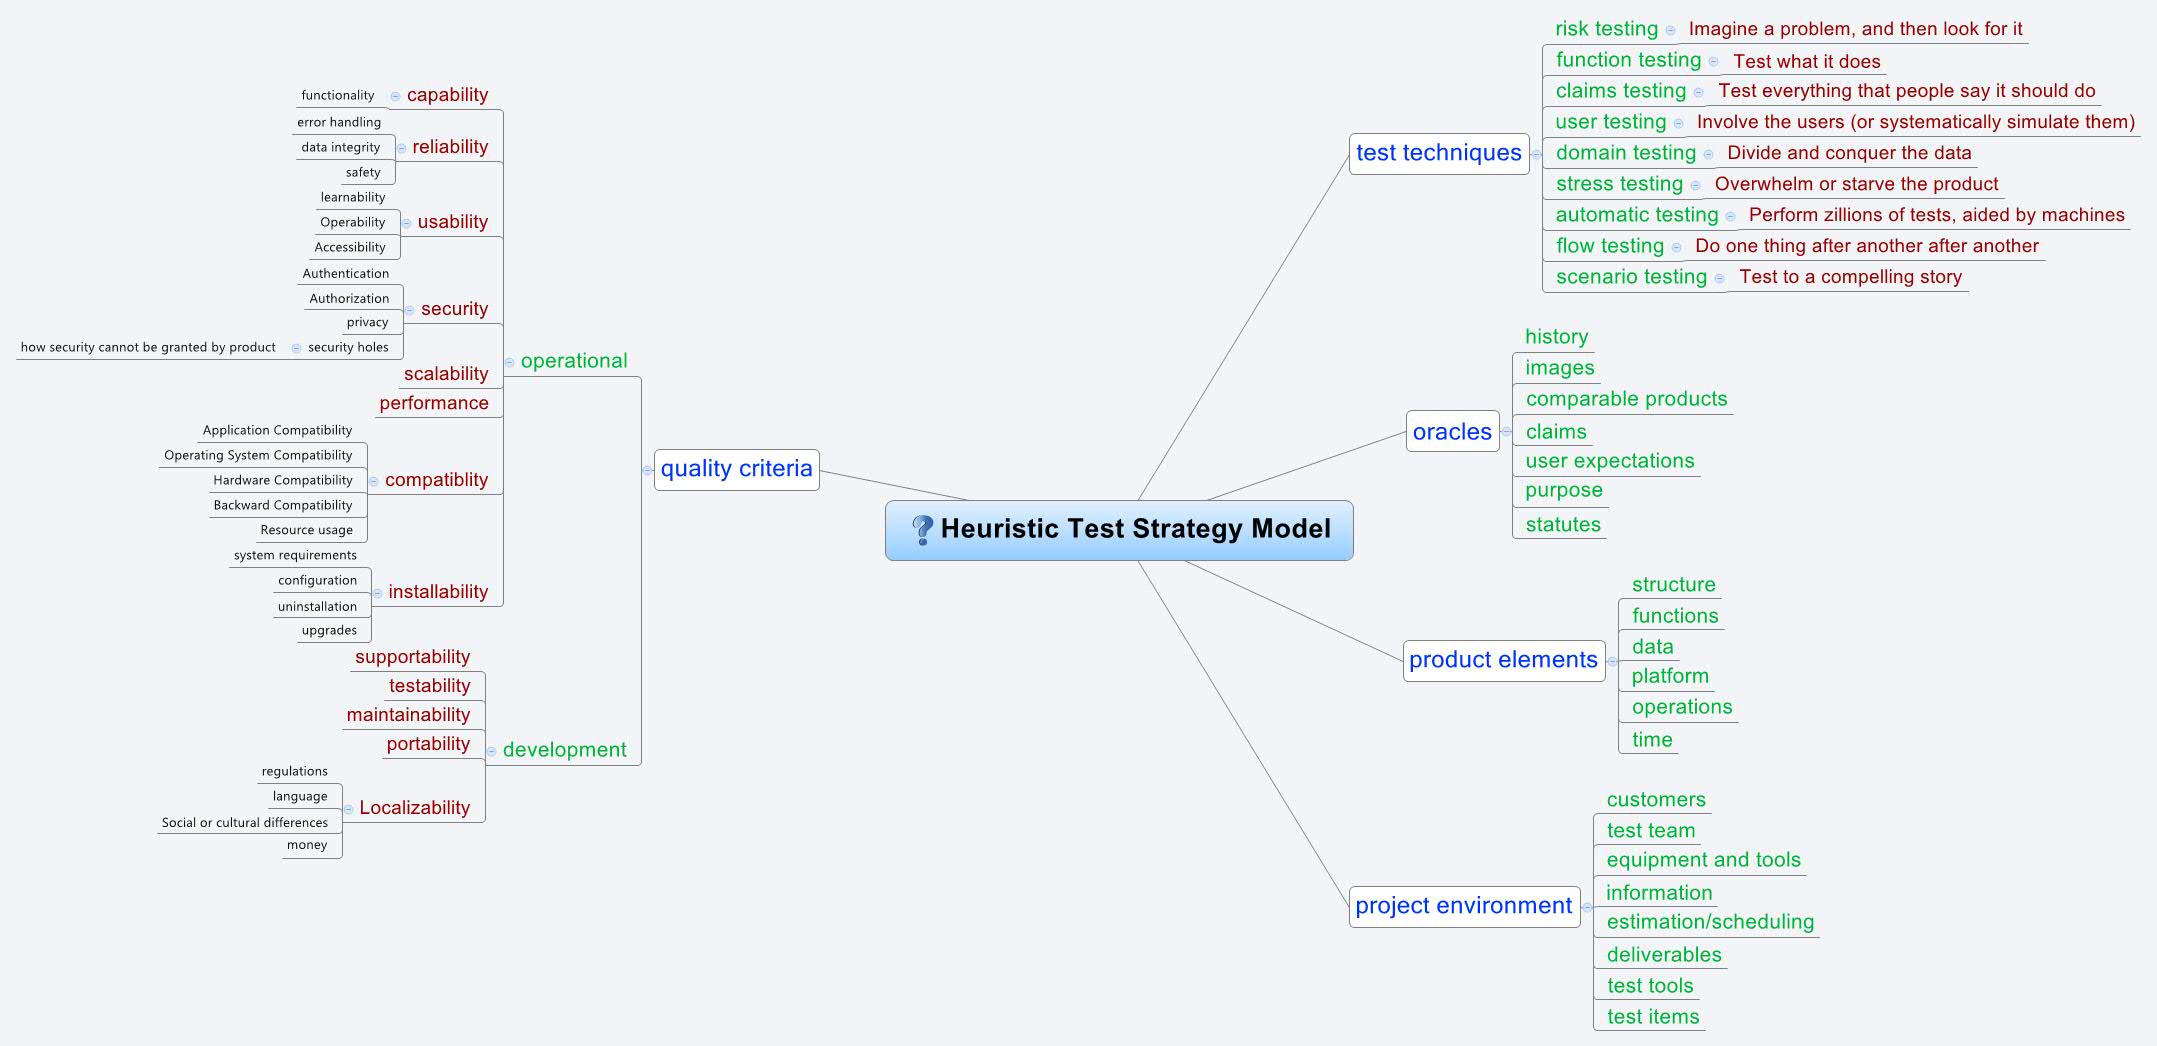Select the estimation/scheduling subtopic
Viewport: 2157px width, 1046px height.
tap(1709, 922)
